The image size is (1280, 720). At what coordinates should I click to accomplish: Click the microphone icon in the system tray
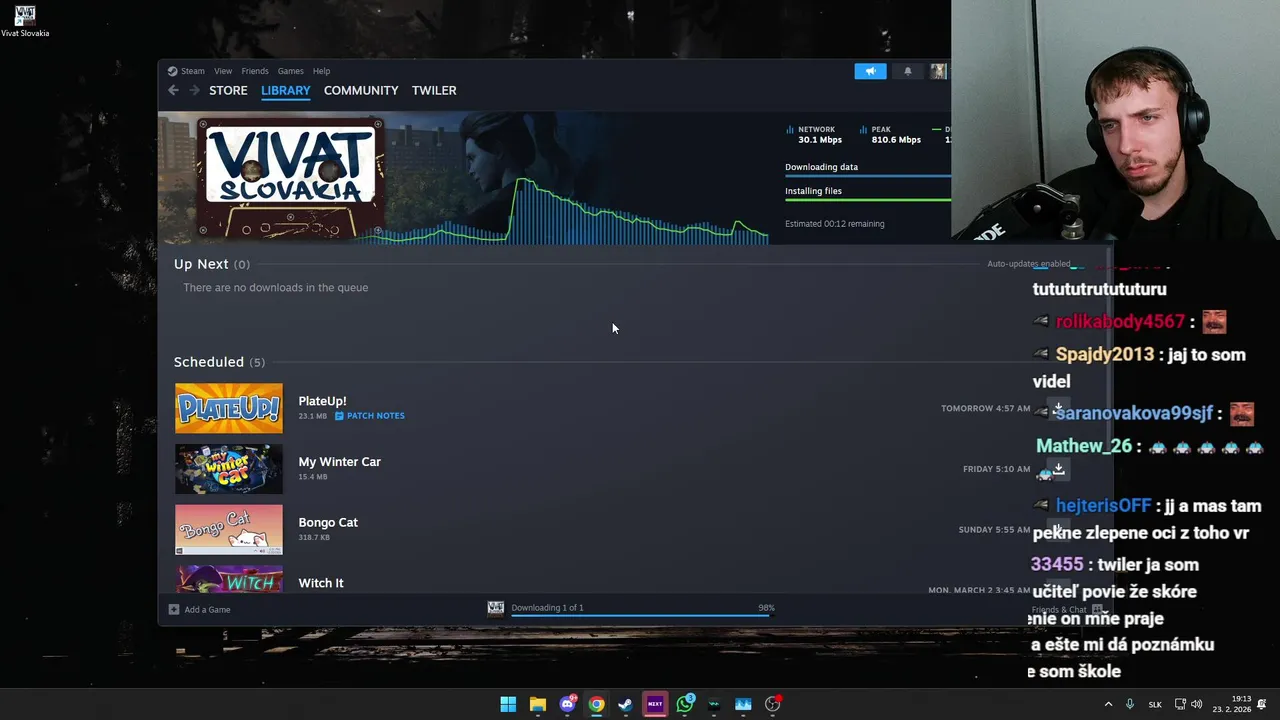click(x=1130, y=704)
